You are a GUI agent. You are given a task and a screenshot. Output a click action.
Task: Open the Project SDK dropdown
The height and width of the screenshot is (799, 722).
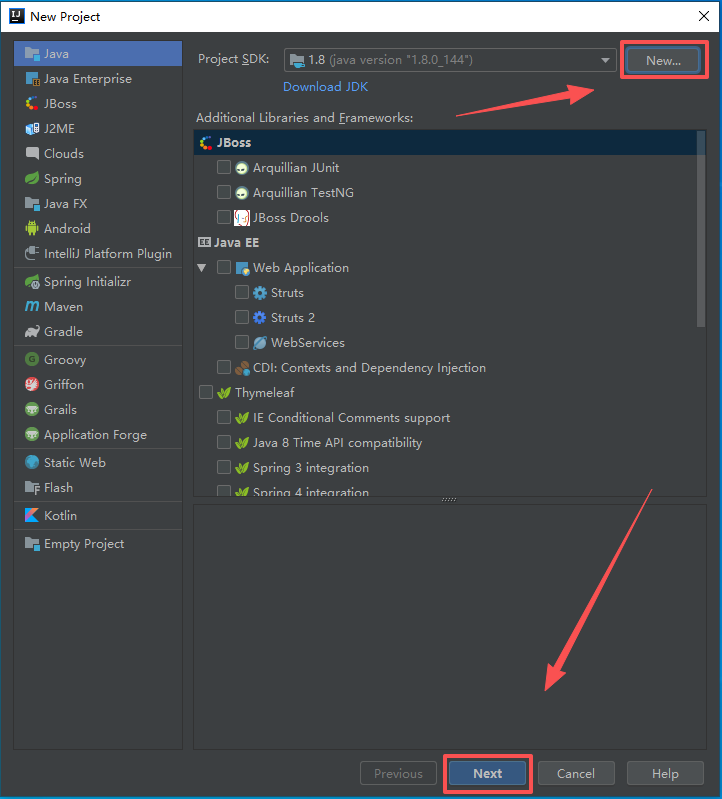pyautogui.click(x=450, y=60)
